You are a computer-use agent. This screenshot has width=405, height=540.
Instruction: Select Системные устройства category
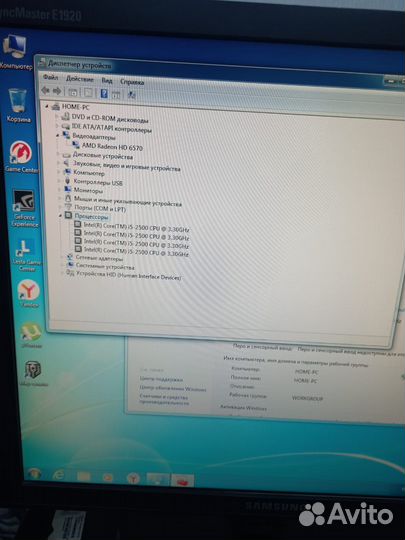105,266
